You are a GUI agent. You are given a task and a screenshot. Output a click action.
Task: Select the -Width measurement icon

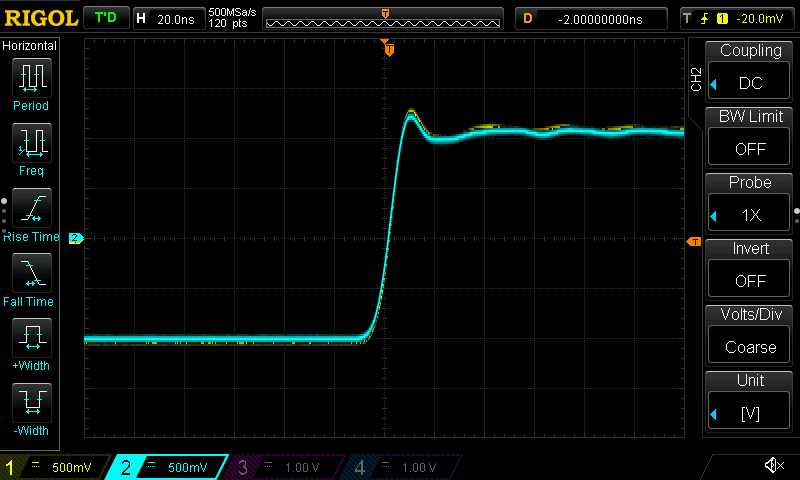pos(32,402)
